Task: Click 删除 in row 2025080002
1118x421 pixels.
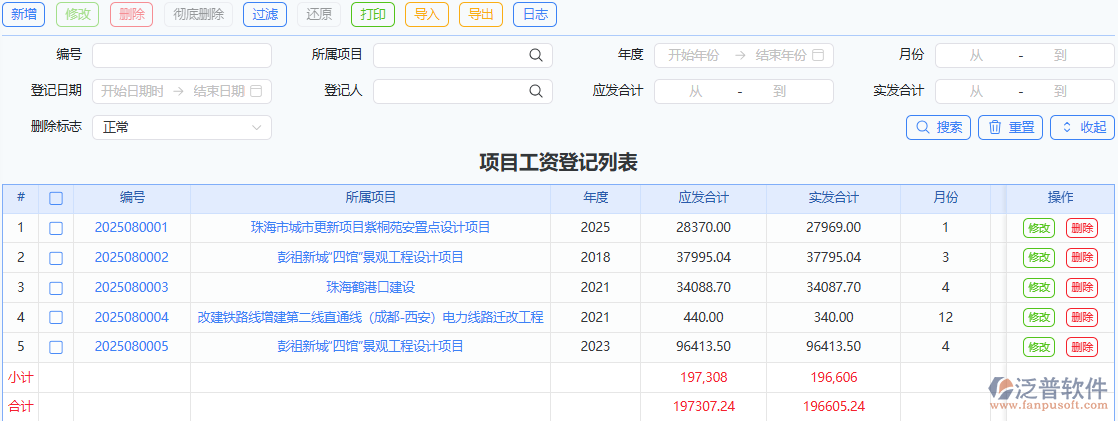Action: [x=1082, y=258]
